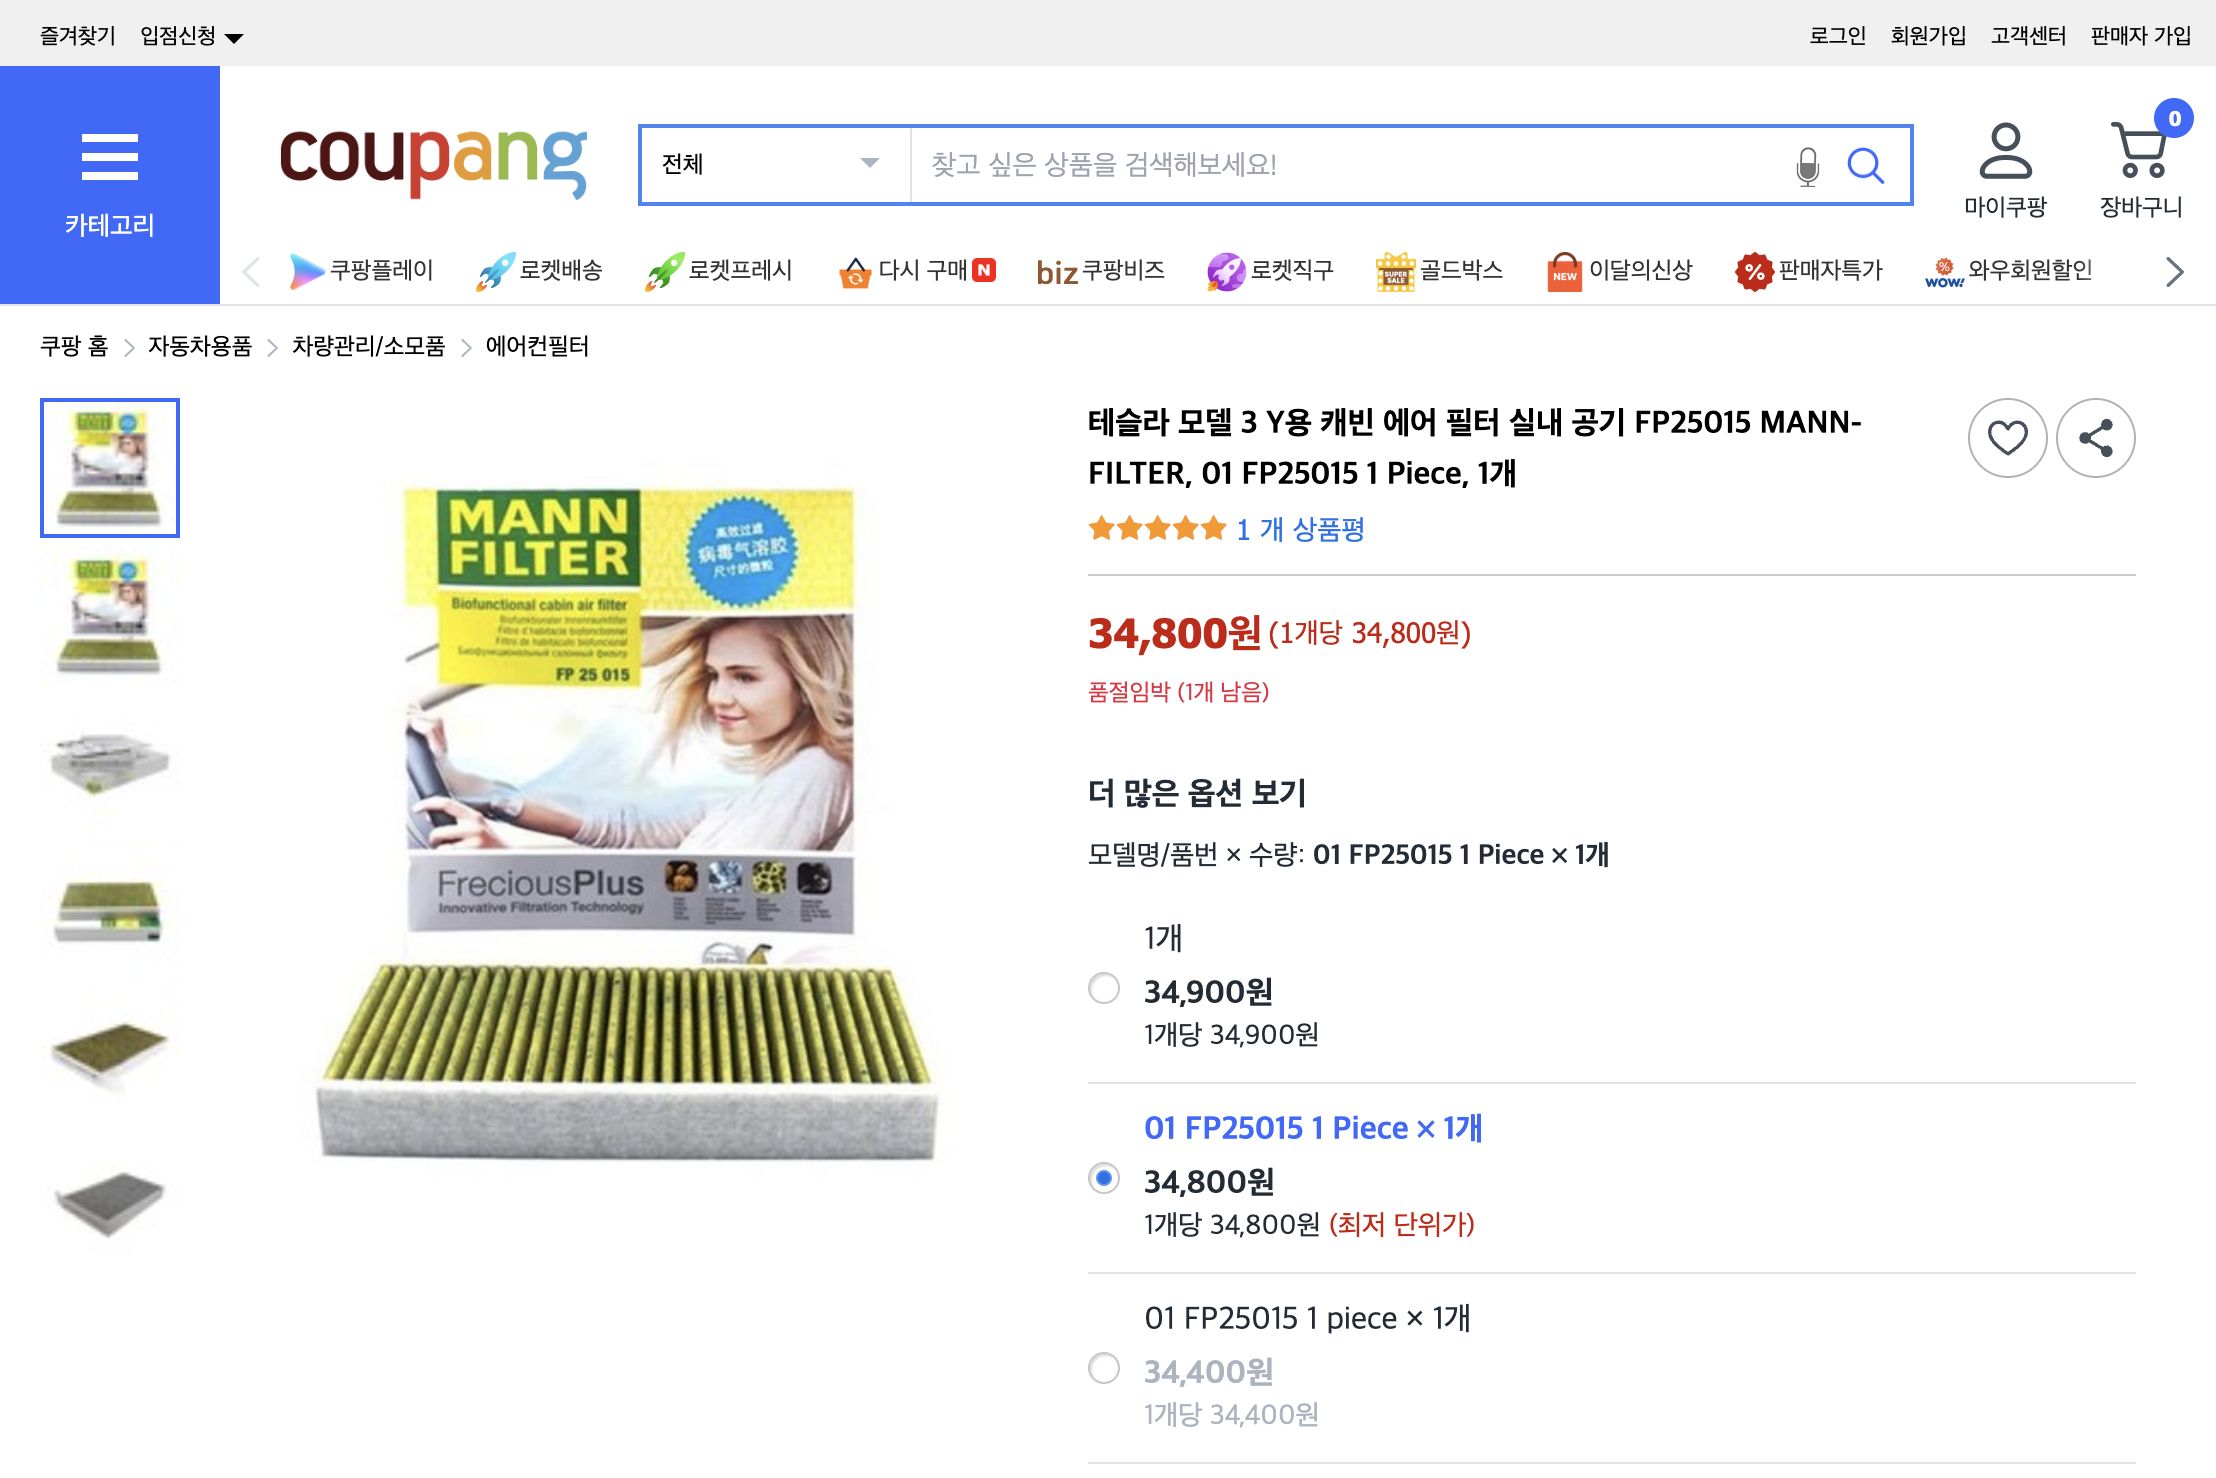Click the search magnifier icon
Viewport: 2216px width, 1478px height.
coord(1866,166)
